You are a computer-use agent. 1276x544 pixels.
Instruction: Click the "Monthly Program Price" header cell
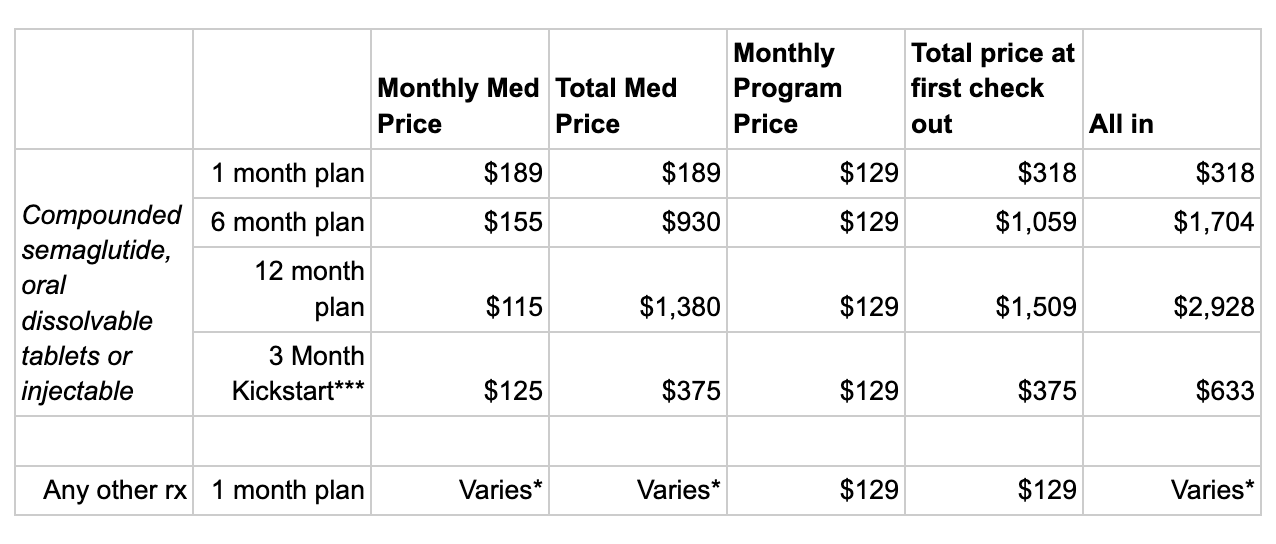788,88
